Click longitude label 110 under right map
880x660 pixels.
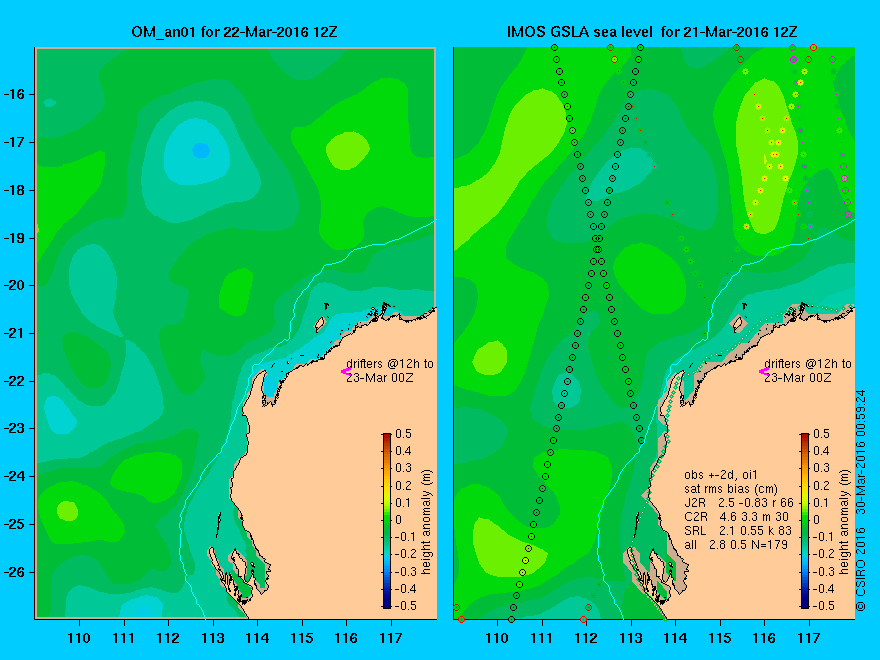pyautogui.click(x=497, y=638)
